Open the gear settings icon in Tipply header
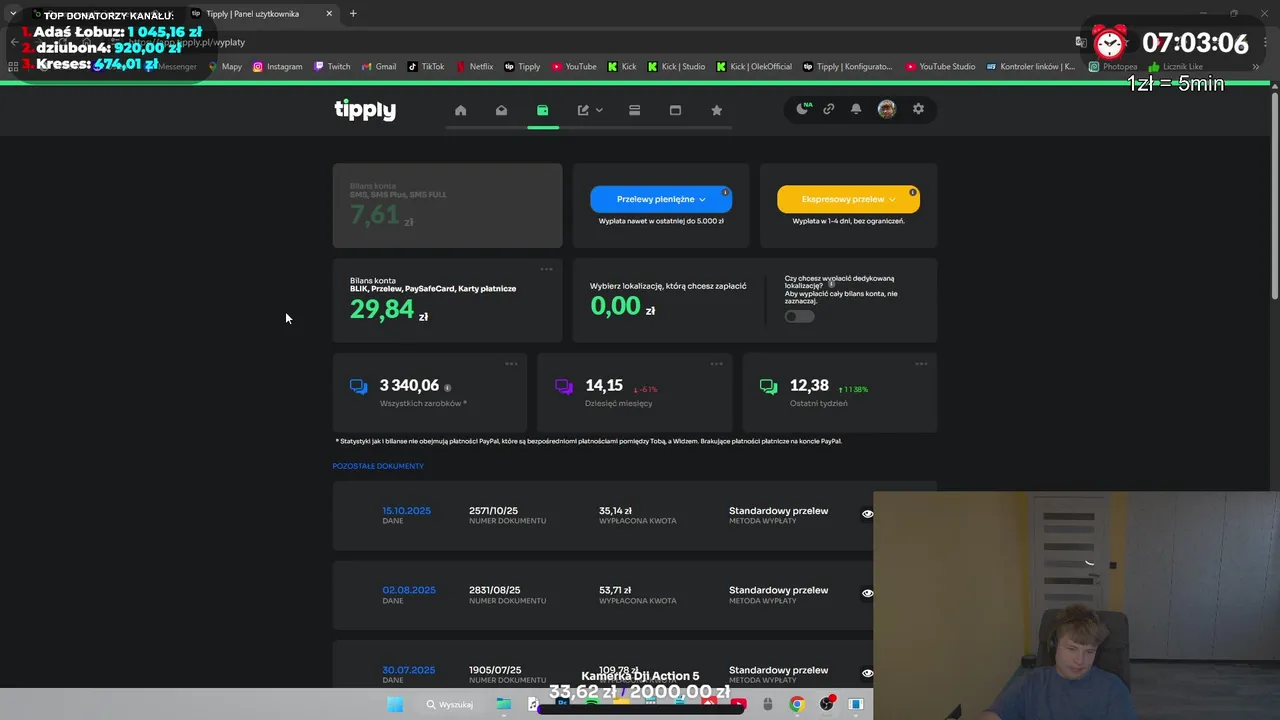This screenshot has height=720, width=1280. 918,109
